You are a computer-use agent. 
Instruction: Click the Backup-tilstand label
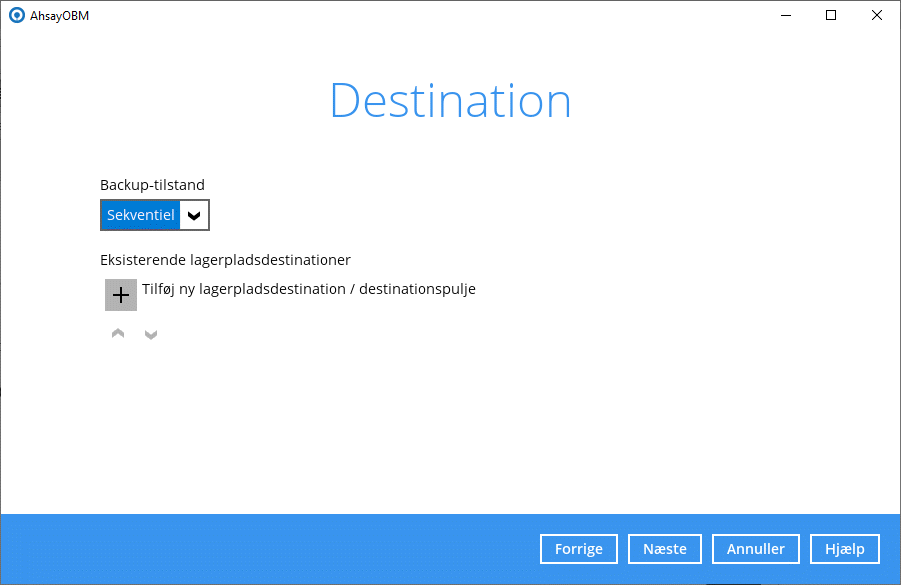coord(152,185)
